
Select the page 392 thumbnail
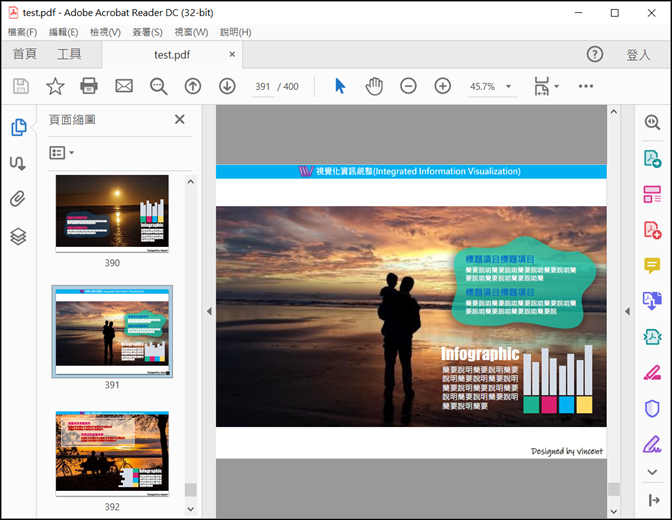[x=112, y=454]
